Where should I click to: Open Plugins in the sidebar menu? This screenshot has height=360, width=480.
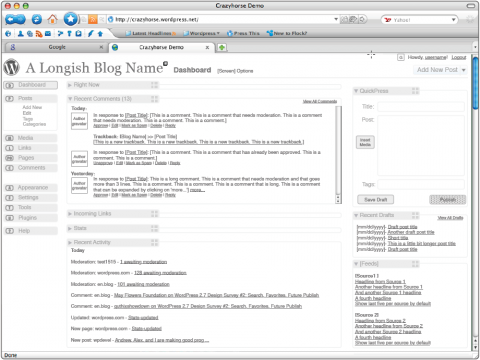point(31,218)
